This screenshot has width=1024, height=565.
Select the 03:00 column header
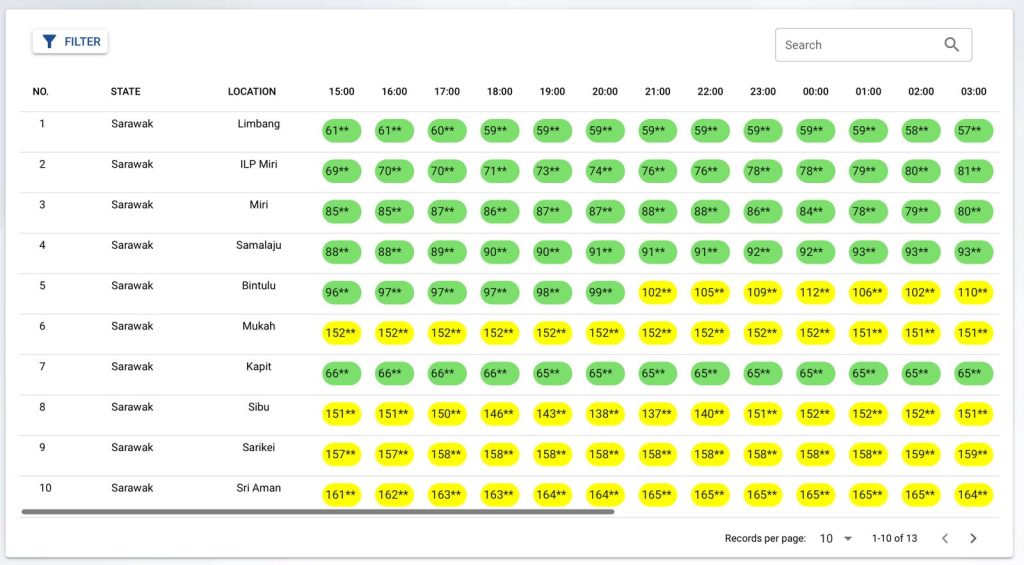[x=973, y=91]
